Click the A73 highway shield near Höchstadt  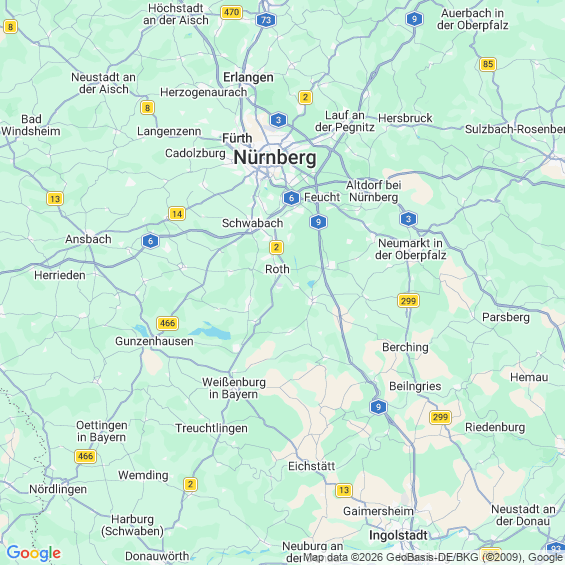266,20
